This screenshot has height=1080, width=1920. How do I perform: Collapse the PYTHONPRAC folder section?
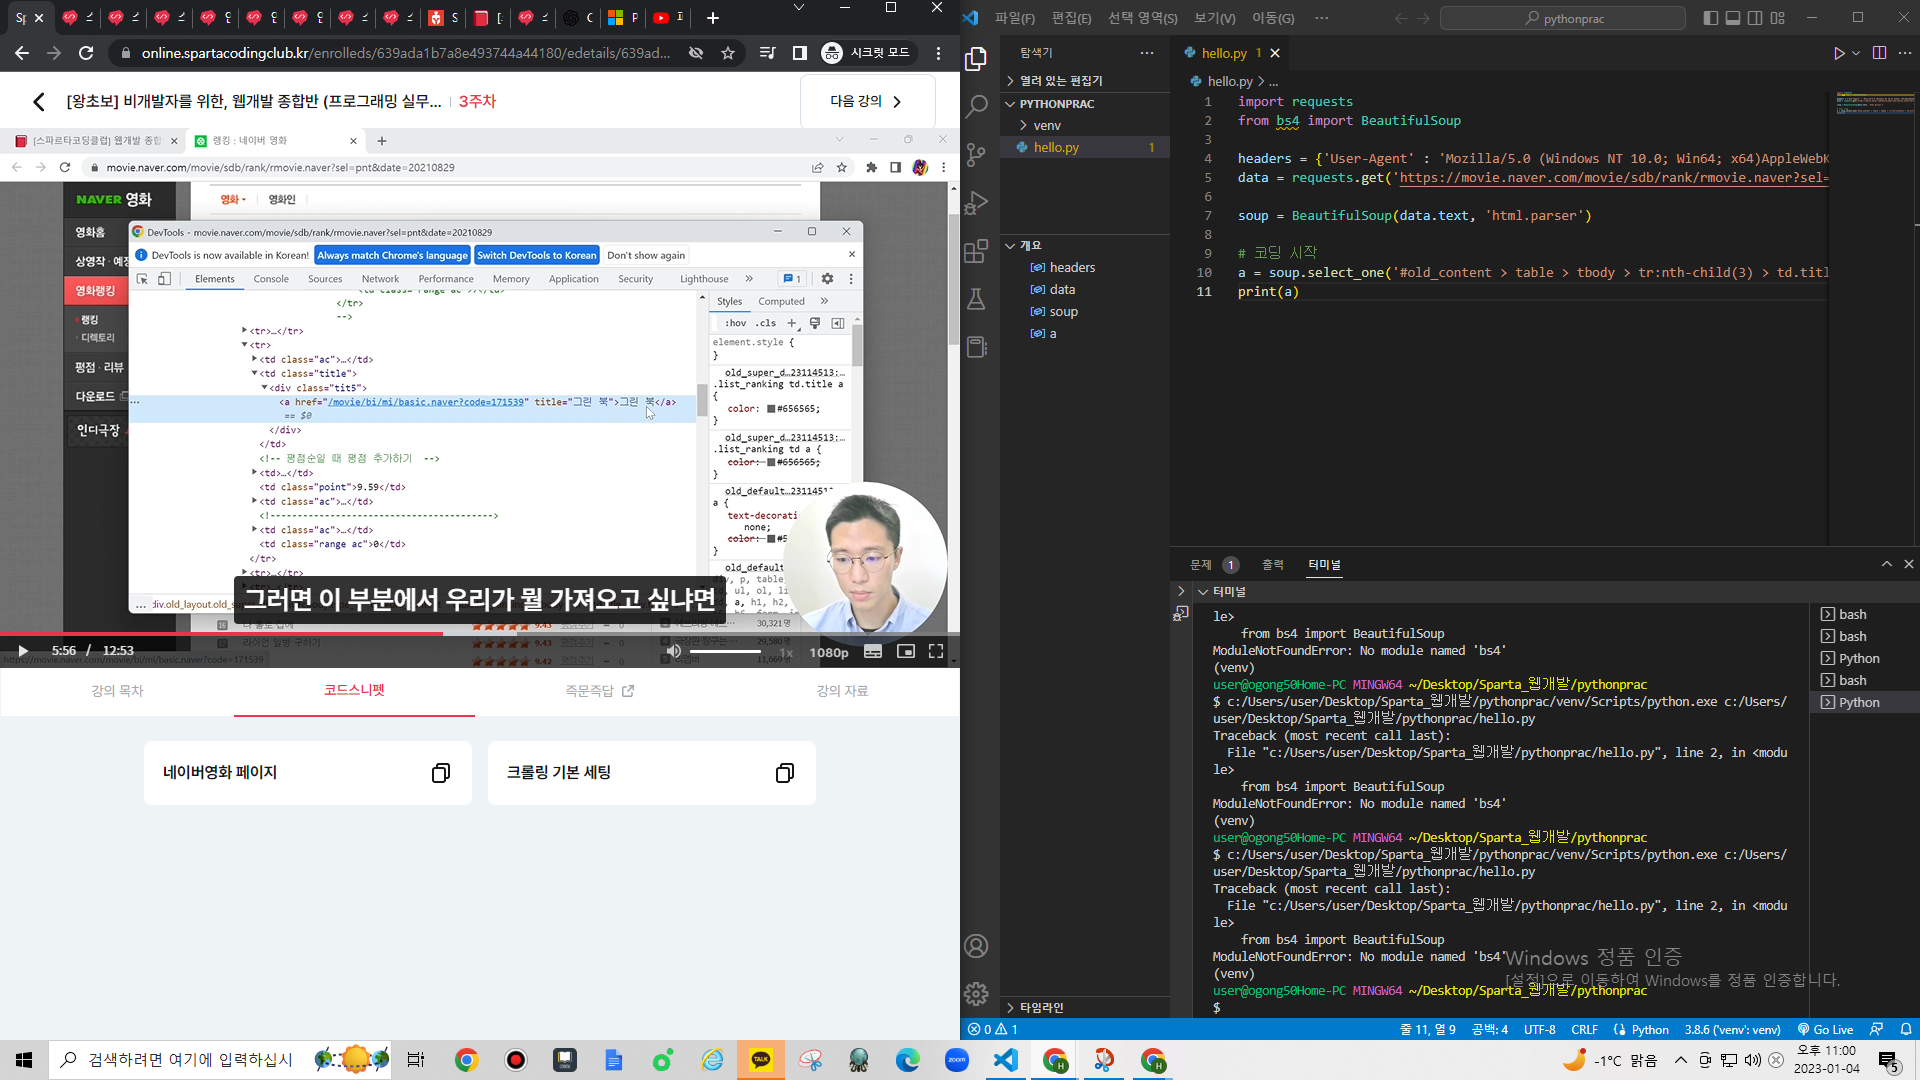click(x=1057, y=103)
